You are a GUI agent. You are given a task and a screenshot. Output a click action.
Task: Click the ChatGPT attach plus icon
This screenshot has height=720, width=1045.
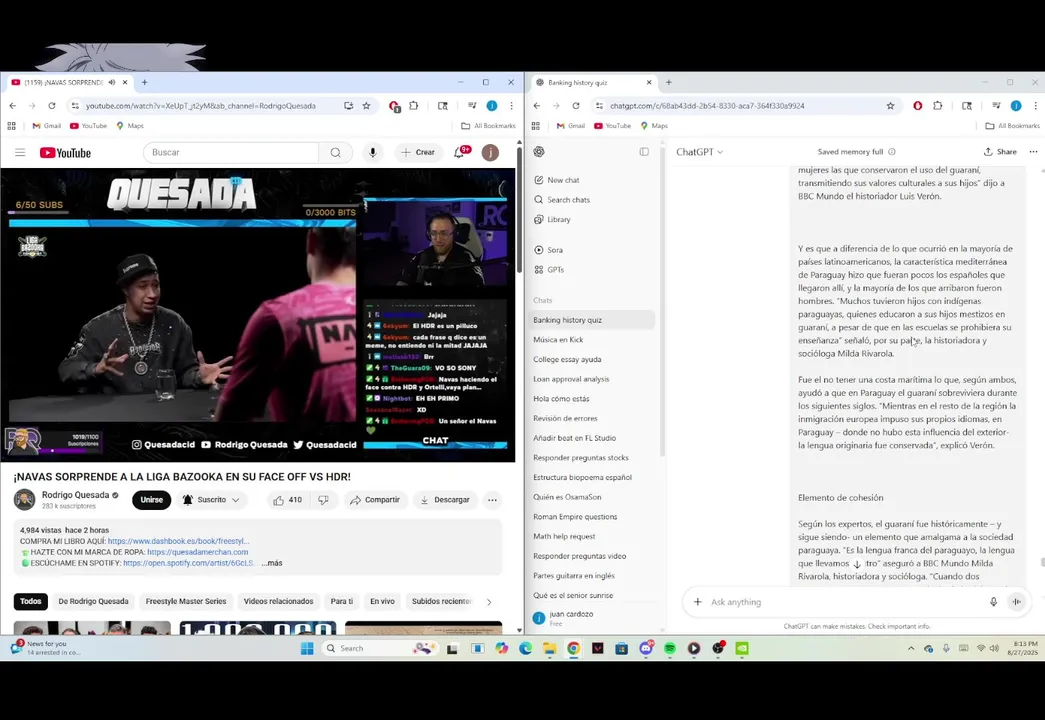(x=697, y=602)
